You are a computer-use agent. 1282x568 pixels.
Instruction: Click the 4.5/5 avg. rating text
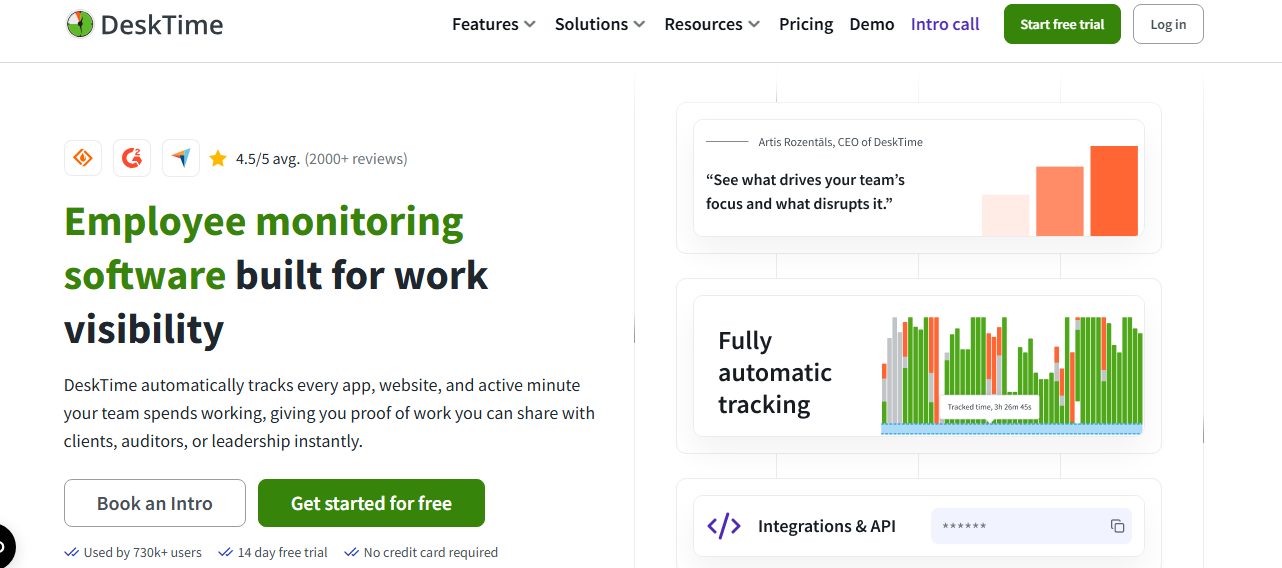268,158
